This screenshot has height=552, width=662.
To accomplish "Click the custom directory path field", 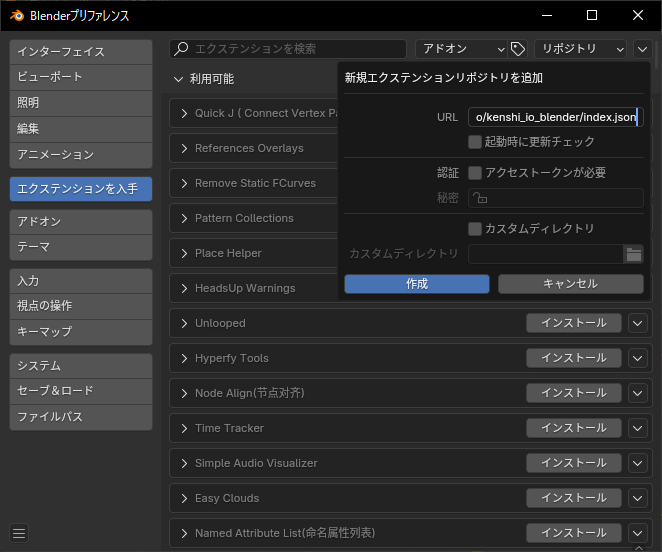I will pyautogui.click(x=545, y=254).
